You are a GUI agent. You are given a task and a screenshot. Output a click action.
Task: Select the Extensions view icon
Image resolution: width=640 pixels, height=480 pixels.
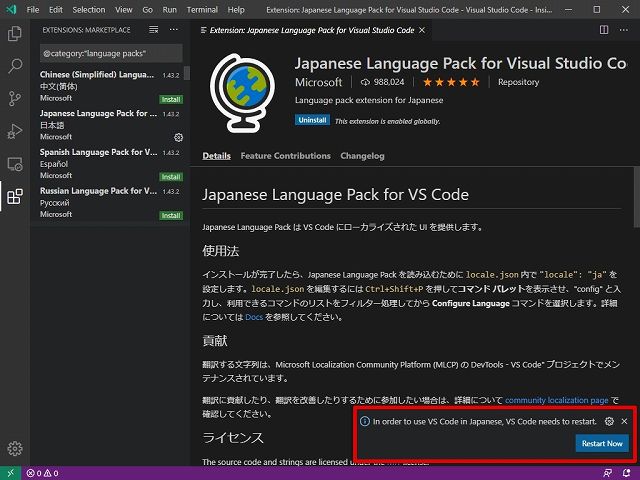(x=15, y=196)
